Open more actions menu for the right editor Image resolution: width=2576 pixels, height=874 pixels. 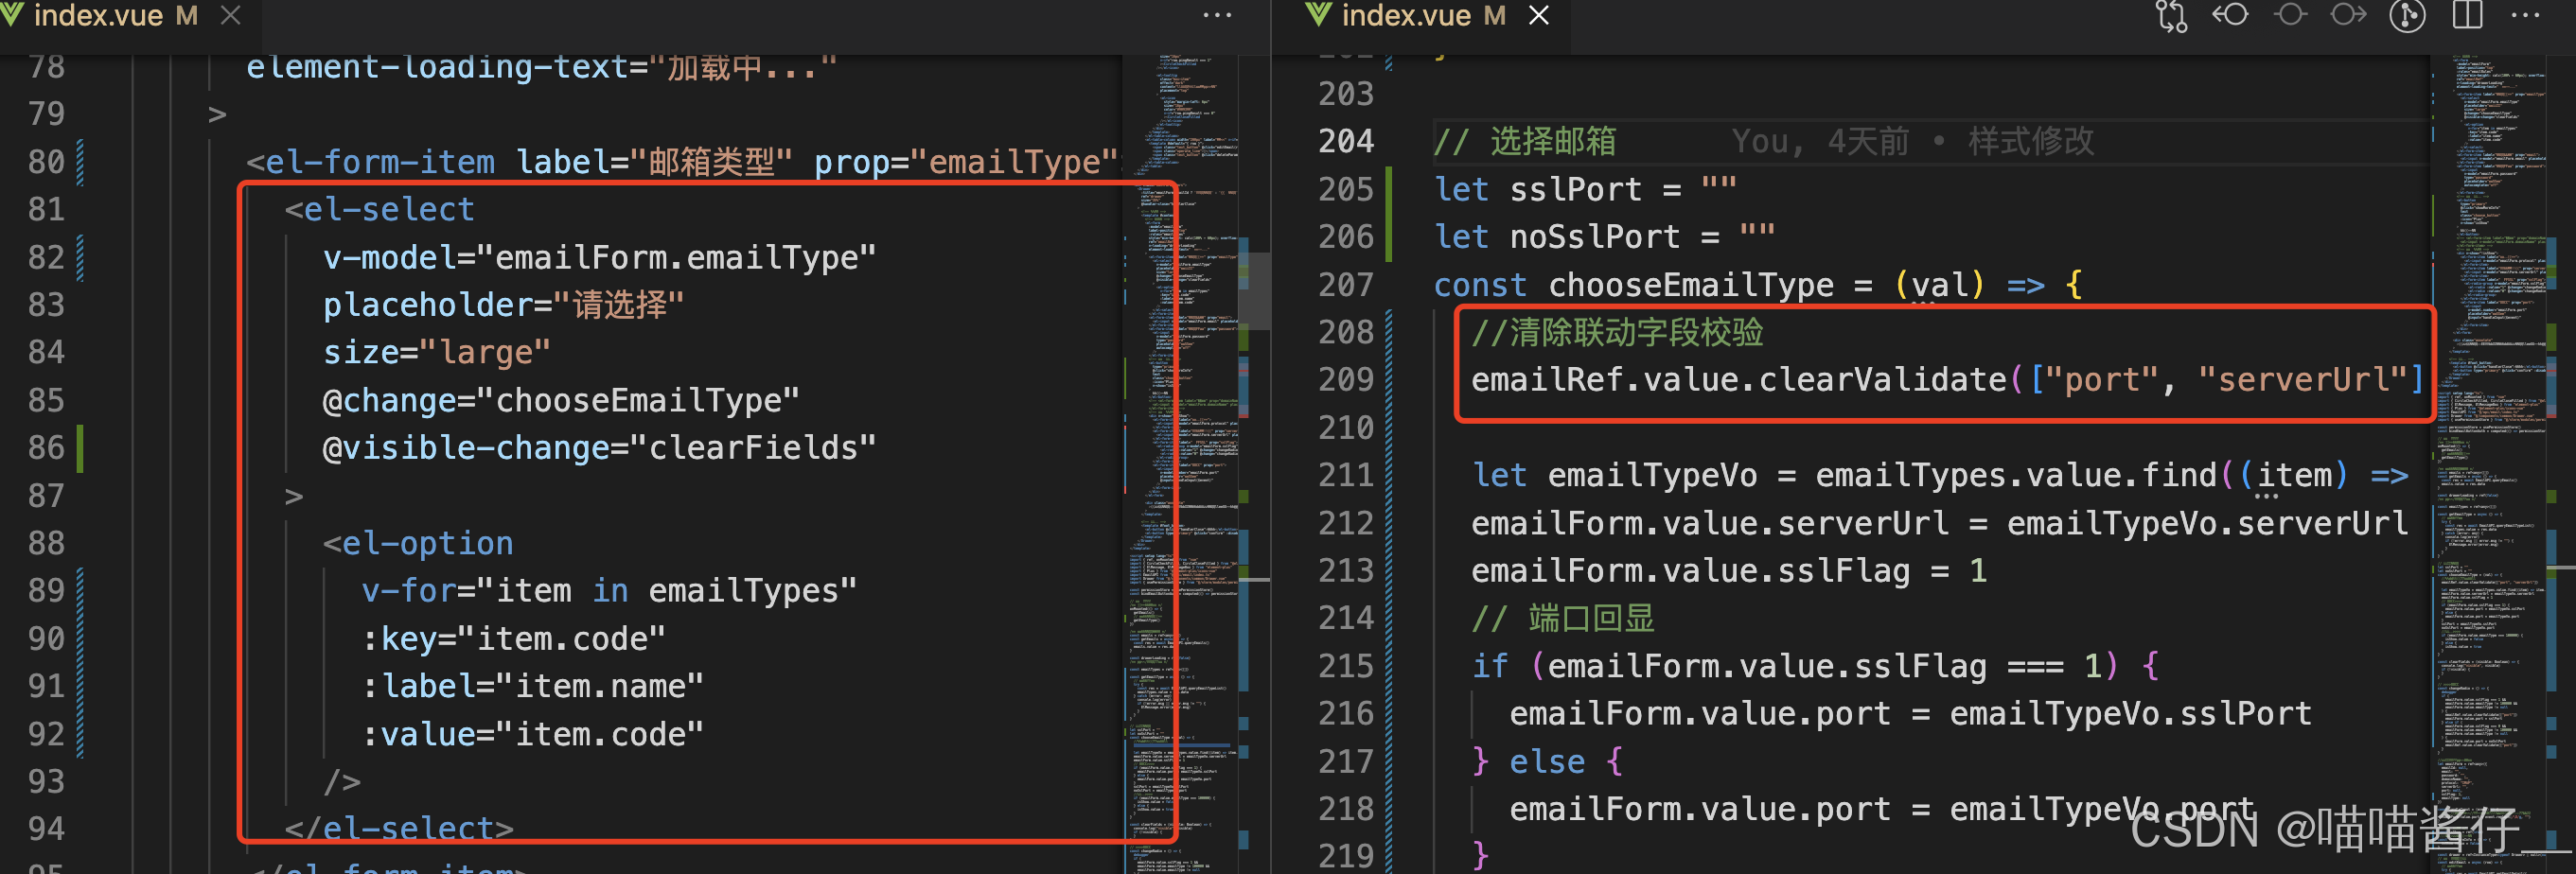pyautogui.click(x=2527, y=15)
